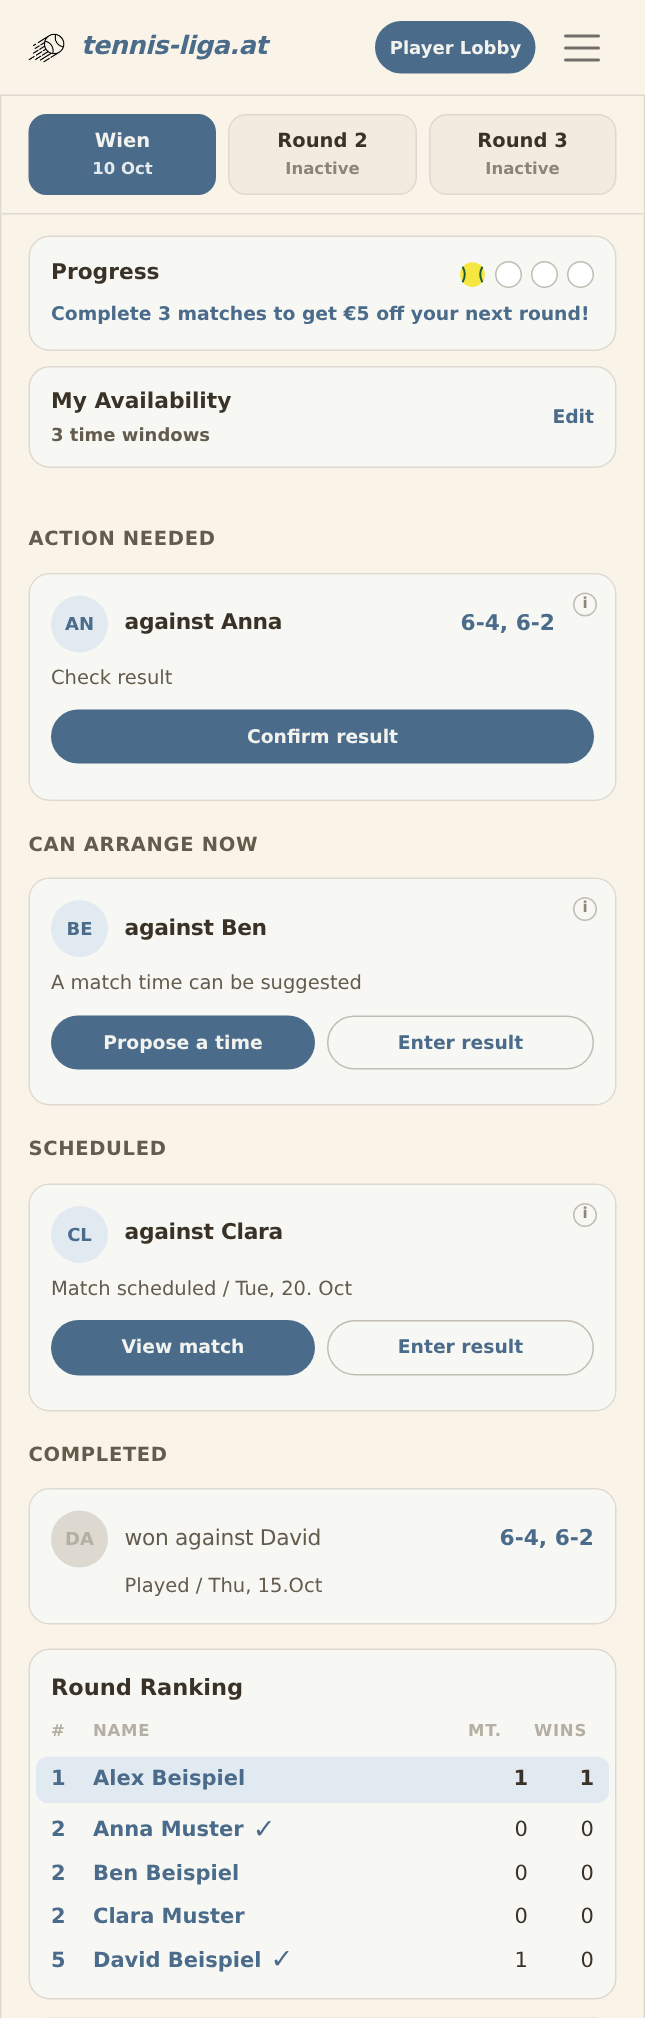645x2018 pixels.
Task: Confirm result against Anna
Action: [x=322, y=736]
